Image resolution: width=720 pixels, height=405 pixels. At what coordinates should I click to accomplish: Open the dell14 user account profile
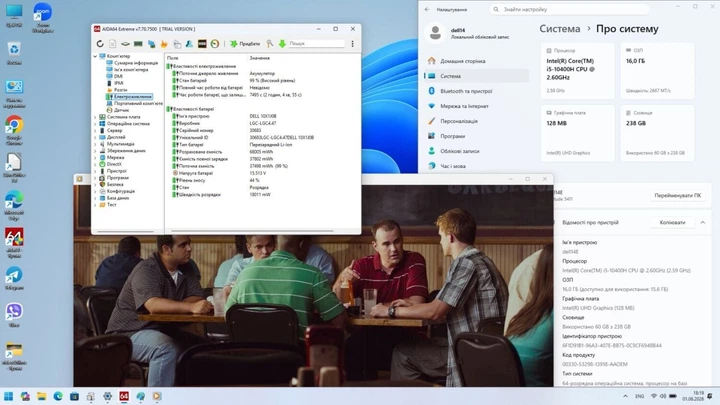[x=468, y=33]
